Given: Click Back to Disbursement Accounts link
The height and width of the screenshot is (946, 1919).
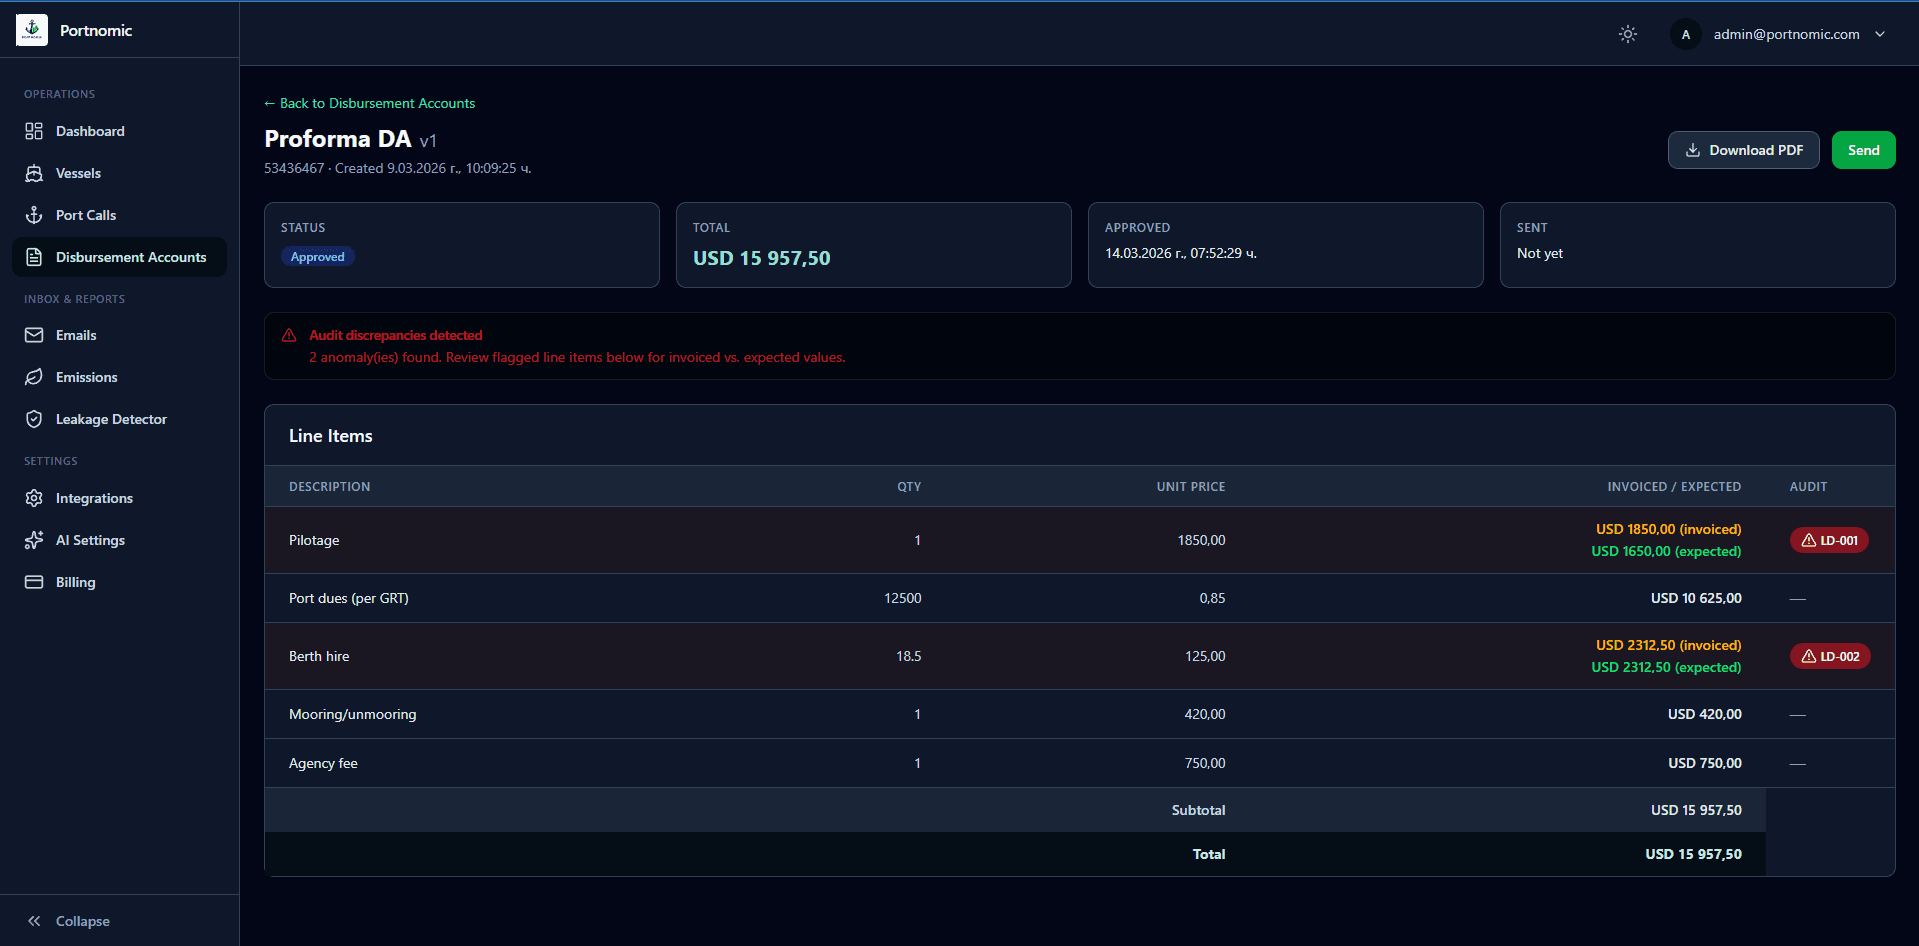Looking at the screenshot, I should pyautogui.click(x=369, y=103).
